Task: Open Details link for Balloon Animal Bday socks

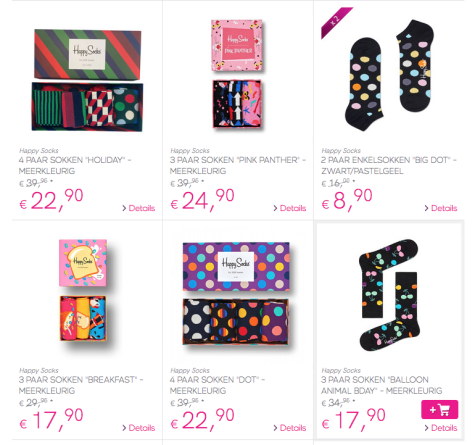Action: (441, 428)
